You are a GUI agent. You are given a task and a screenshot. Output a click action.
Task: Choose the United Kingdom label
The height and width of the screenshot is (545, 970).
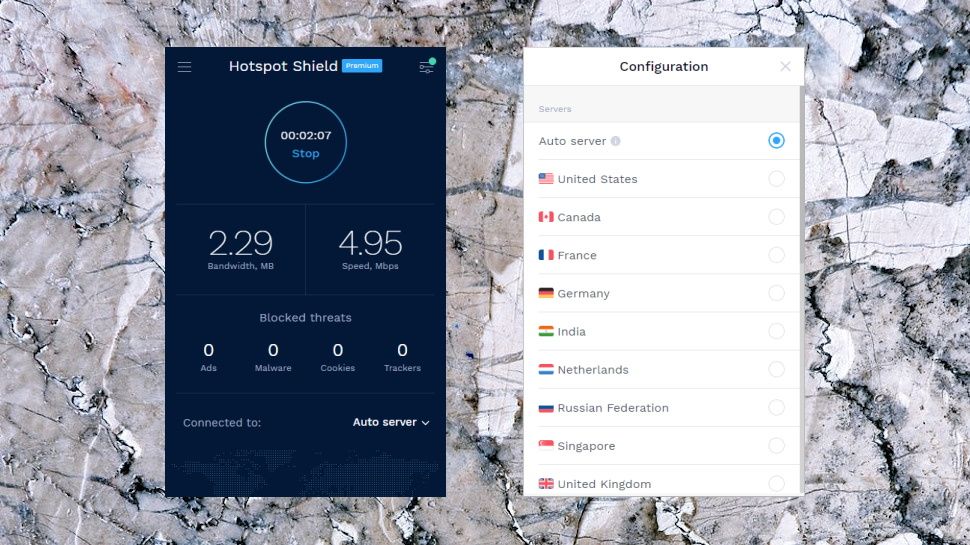click(x=604, y=484)
